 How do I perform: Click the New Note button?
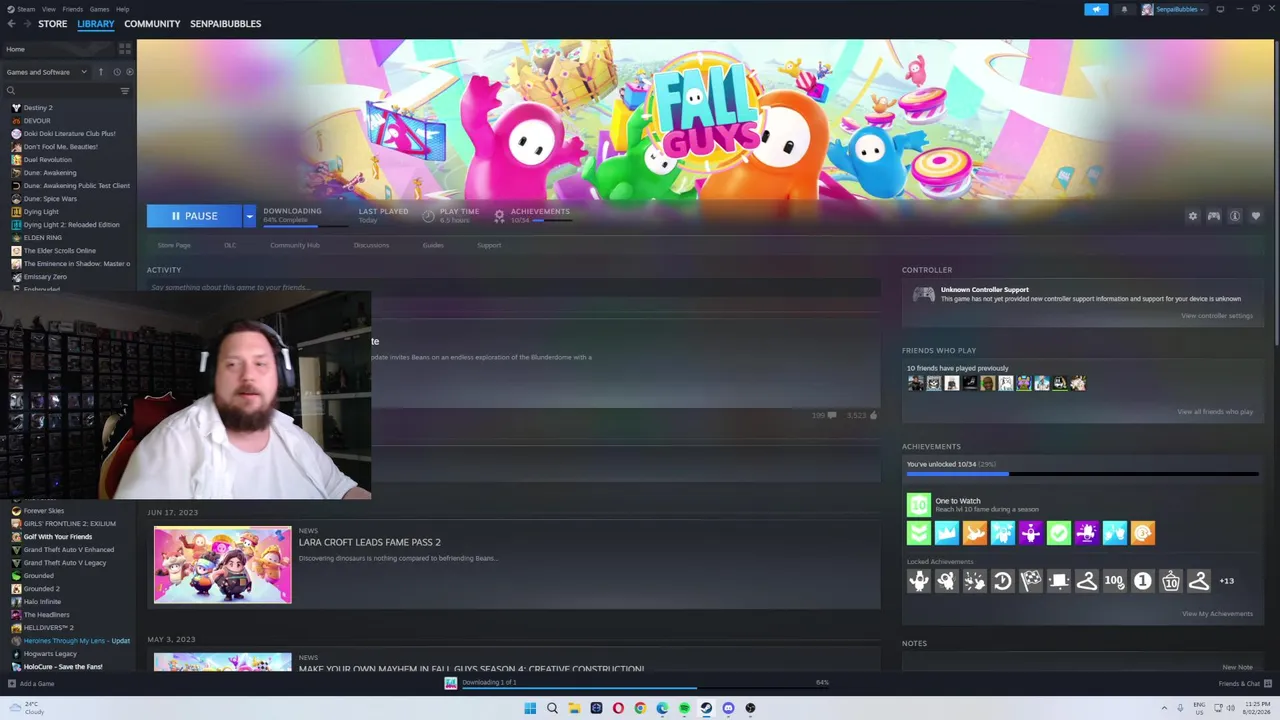point(1237,667)
